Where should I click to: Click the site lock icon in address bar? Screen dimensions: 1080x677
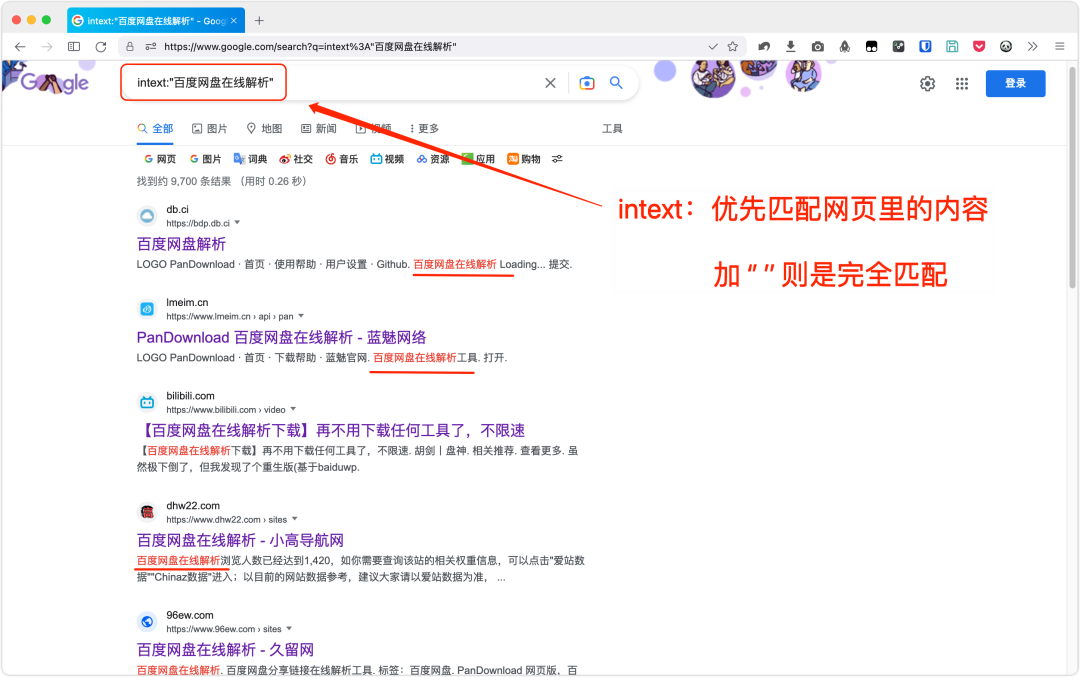[129, 47]
